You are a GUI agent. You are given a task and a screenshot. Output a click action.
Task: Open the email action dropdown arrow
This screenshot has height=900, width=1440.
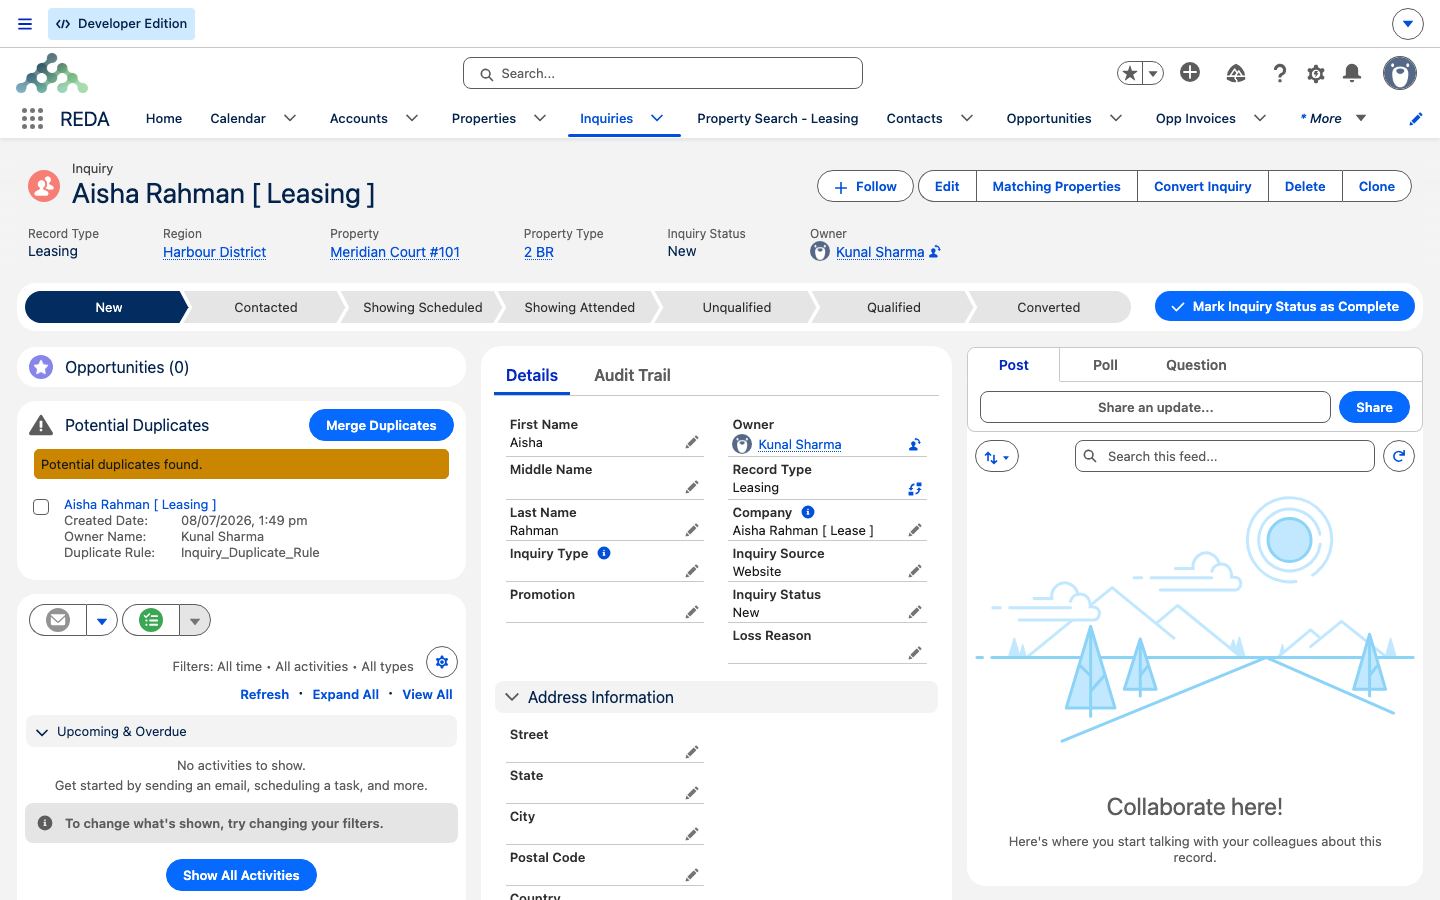coord(102,620)
